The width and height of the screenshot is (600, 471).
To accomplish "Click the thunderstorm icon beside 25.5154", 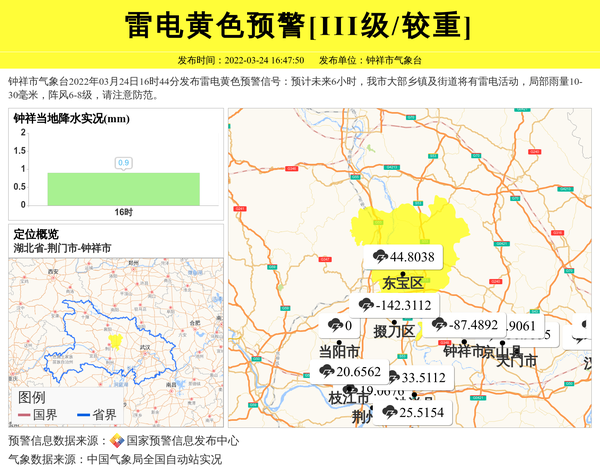I will tap(388, 412).
